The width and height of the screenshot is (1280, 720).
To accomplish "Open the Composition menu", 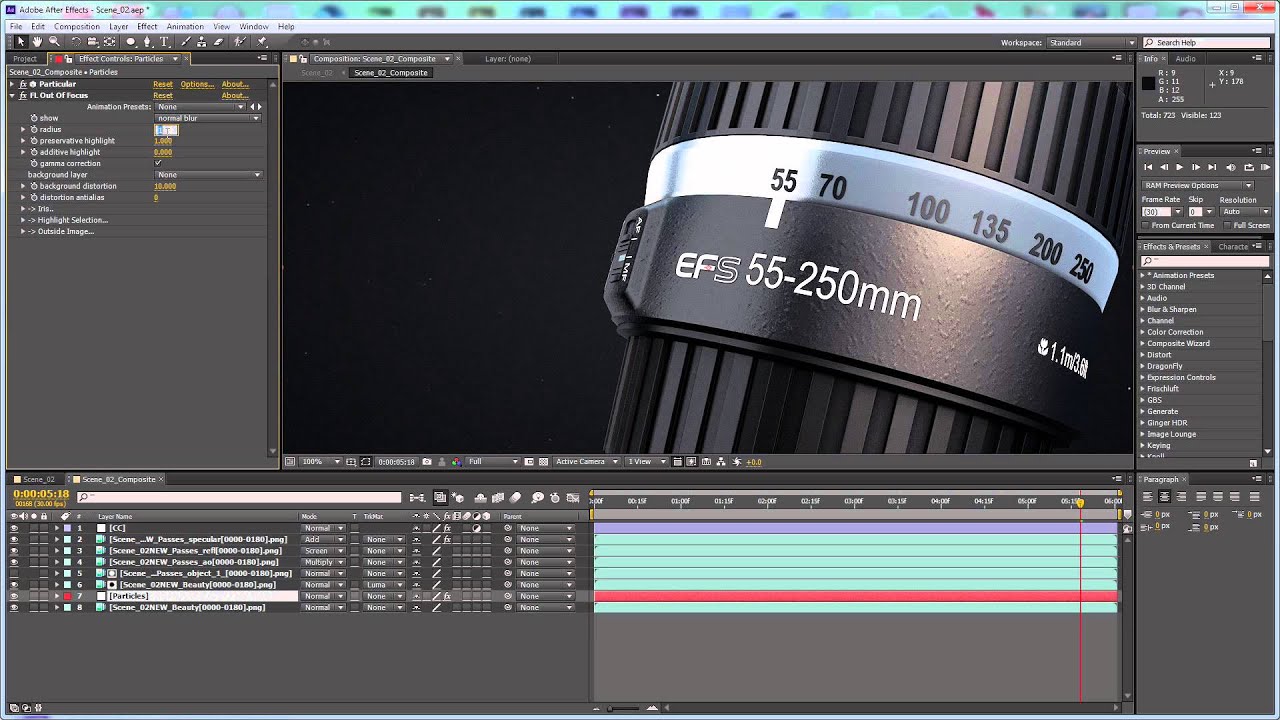I will coord(77,26).
